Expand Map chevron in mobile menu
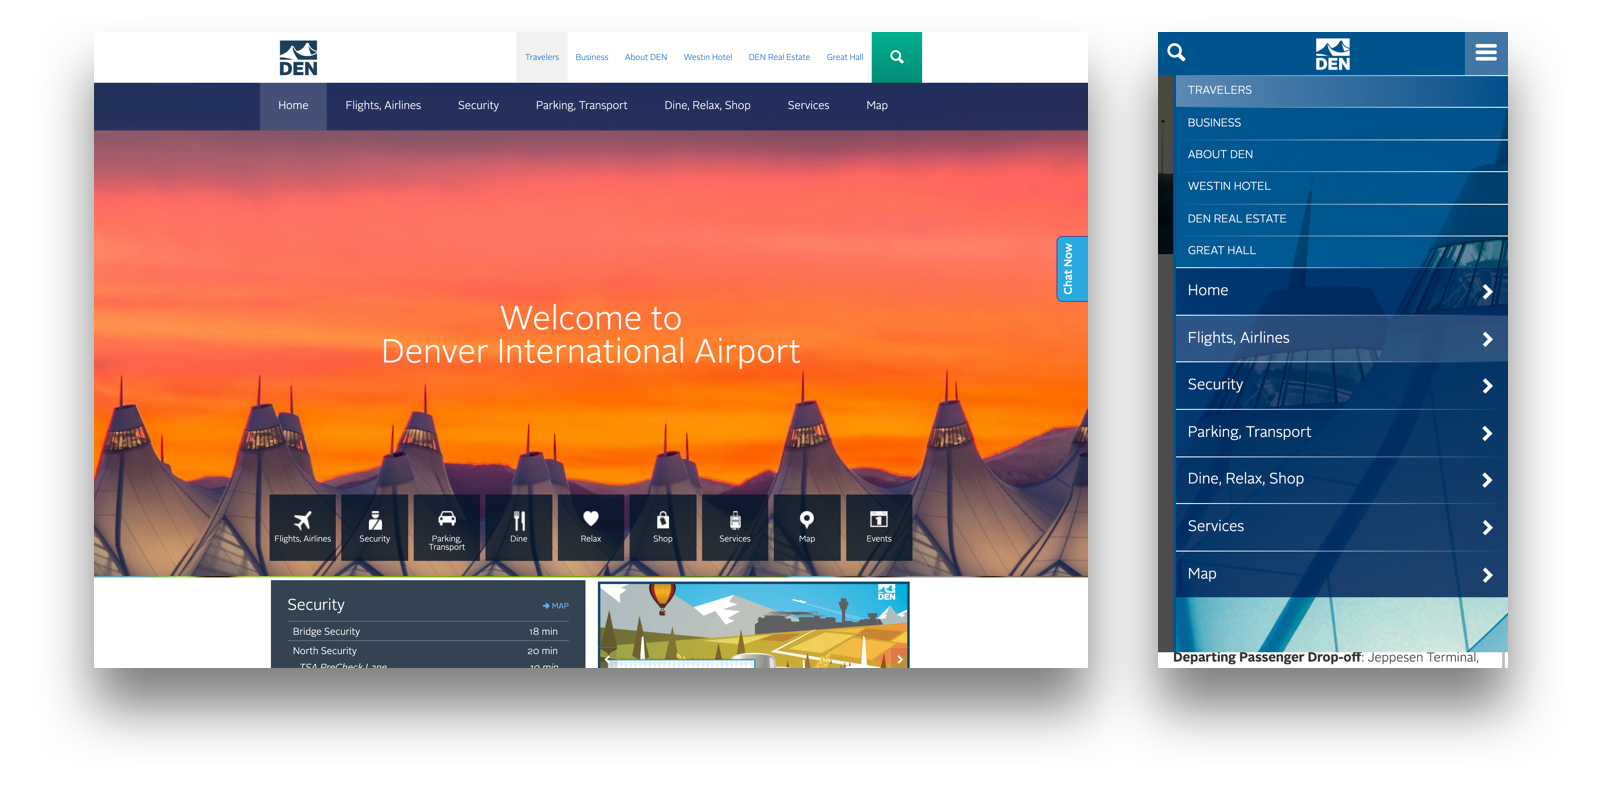This screenshot has height=800, width=1600. [1487, 575]
